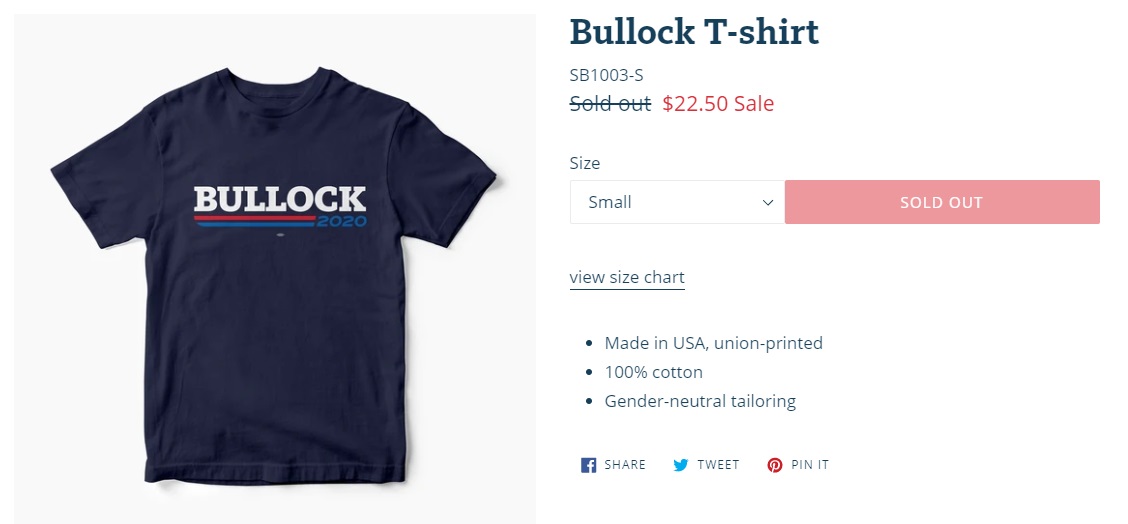Click the PIN IT text link
Viewport: 1128px width, 524px height.
coord(810,465)
